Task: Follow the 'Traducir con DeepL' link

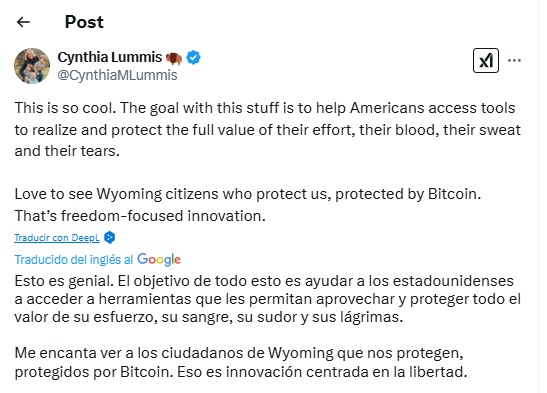Action: pos(57,238)
